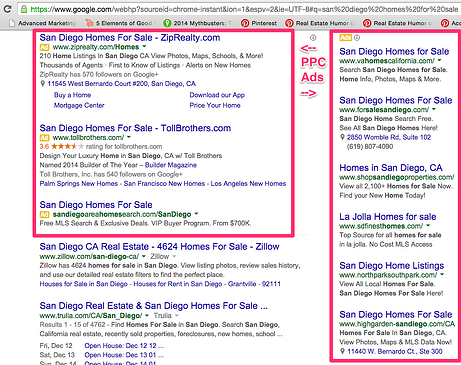Screen dimensions: 461x365
Task: Open the first Real Estate Humor bookmark
Action: (x=320, y=23)
